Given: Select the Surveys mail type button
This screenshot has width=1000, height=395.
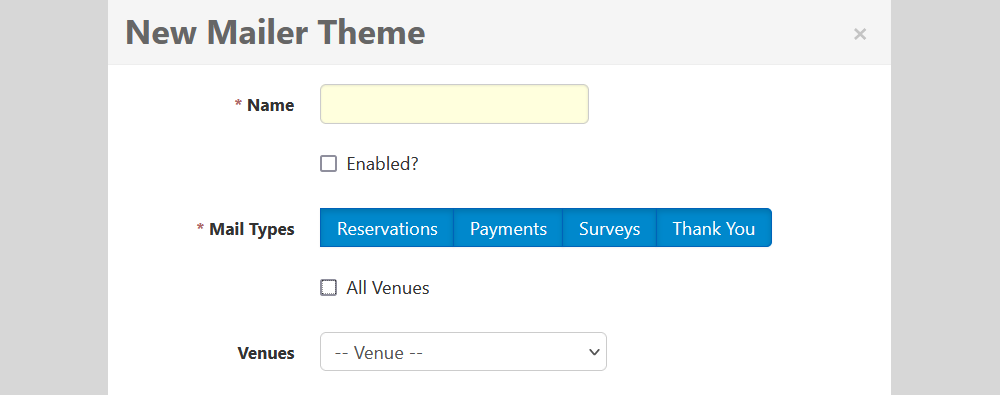Looking at the screenshot, I should tap(609, 228).
